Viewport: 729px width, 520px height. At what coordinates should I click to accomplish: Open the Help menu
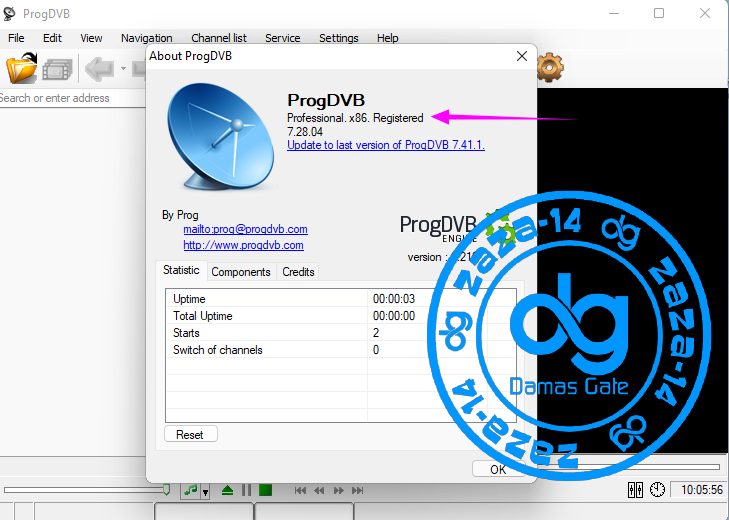point(388,38)
